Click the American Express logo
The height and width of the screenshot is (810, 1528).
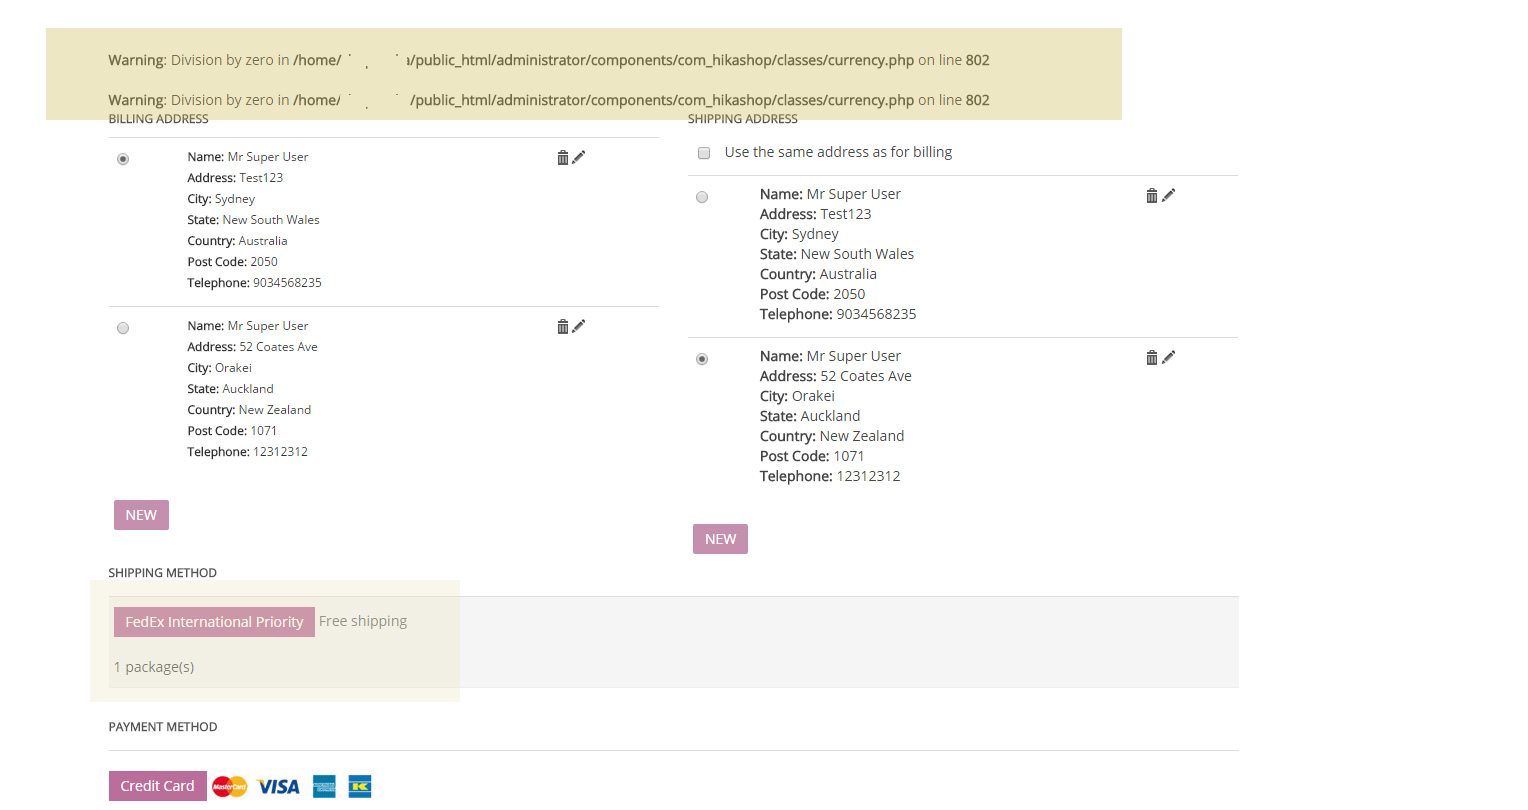click(324, 787)
